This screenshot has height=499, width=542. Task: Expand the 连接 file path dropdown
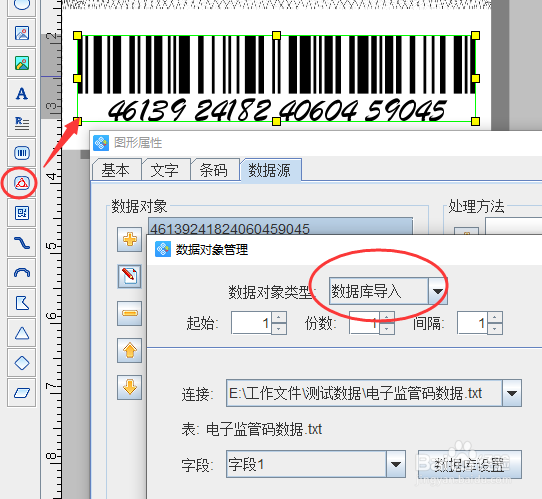point(512,393)
